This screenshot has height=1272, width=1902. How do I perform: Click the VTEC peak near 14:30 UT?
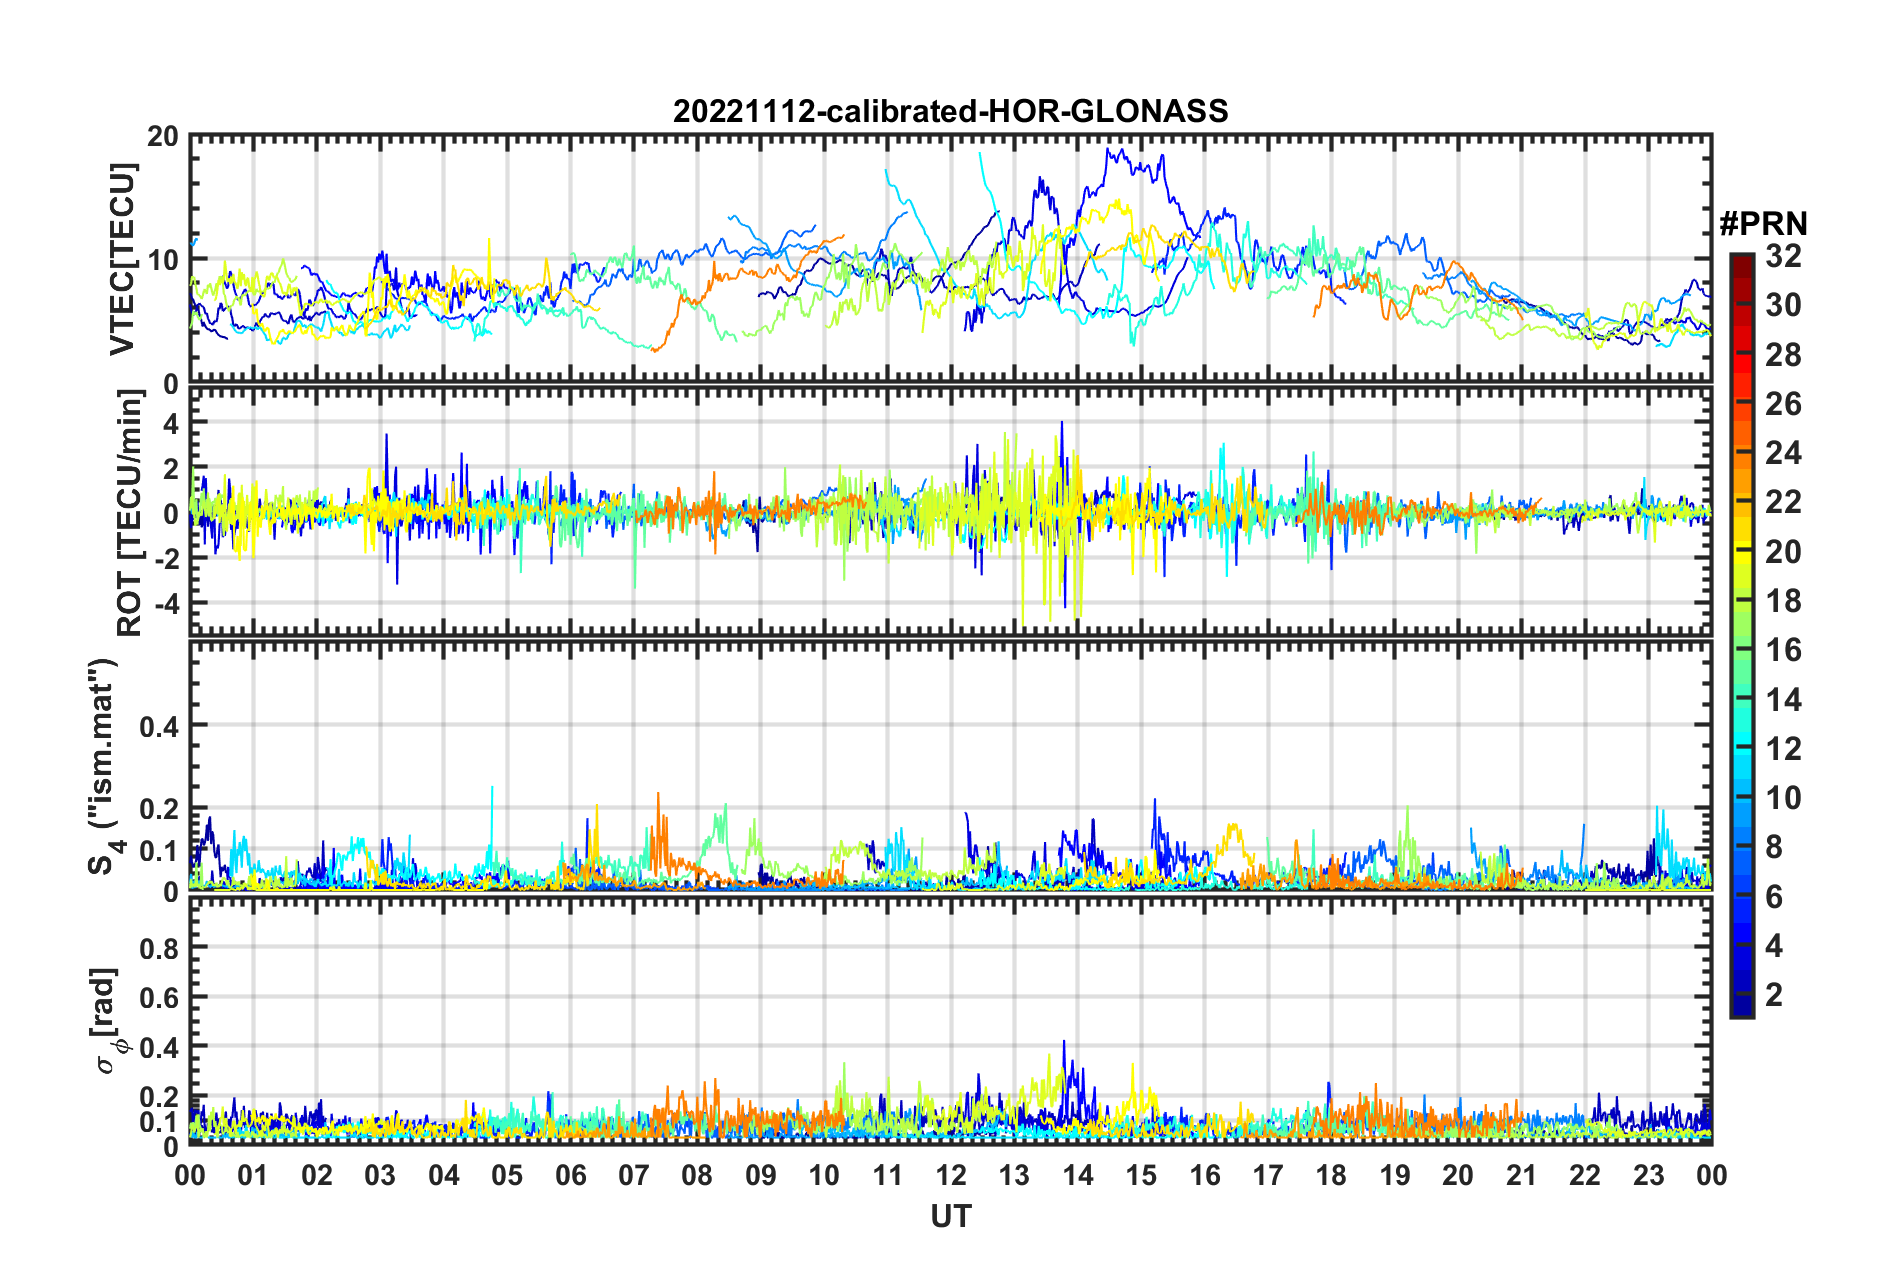click(1108, 150)
